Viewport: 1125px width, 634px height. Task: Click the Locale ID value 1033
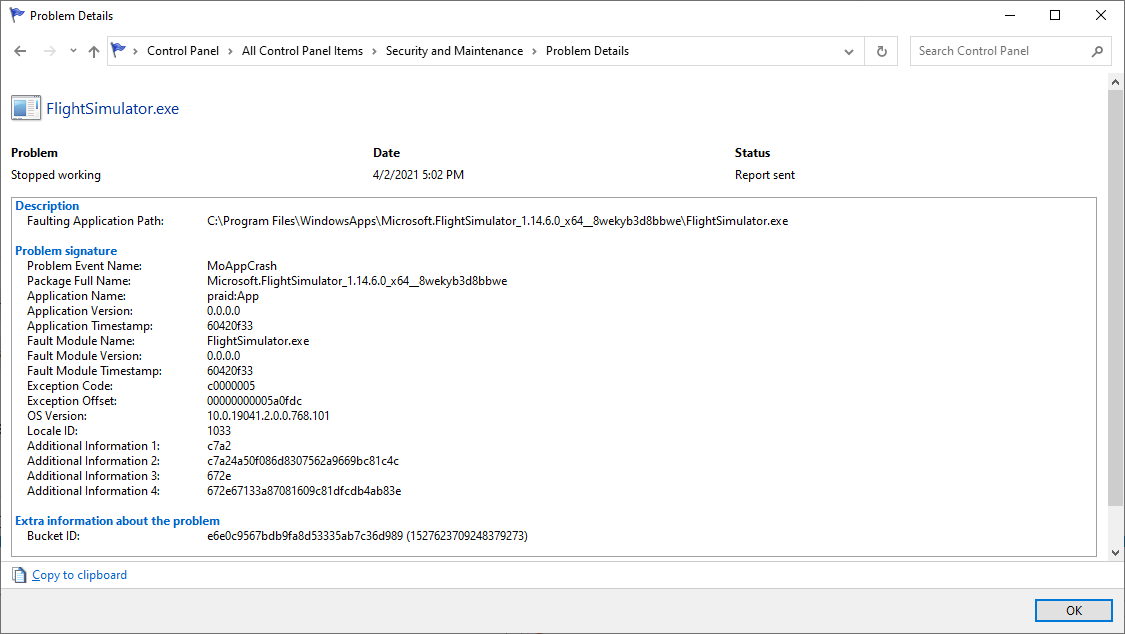219,431
